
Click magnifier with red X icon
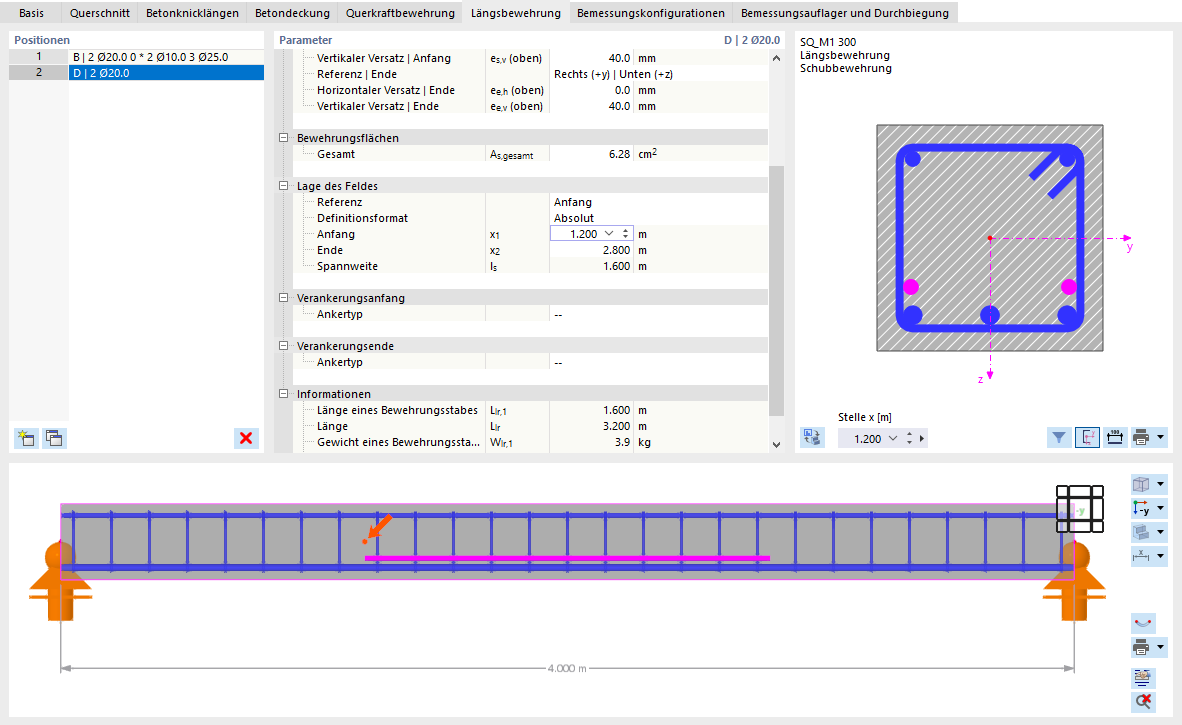point(1144,702)
